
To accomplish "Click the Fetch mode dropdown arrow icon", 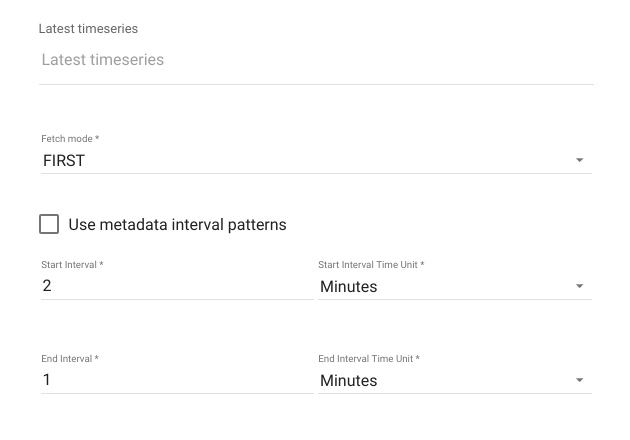I will click(x=579, y=160).
